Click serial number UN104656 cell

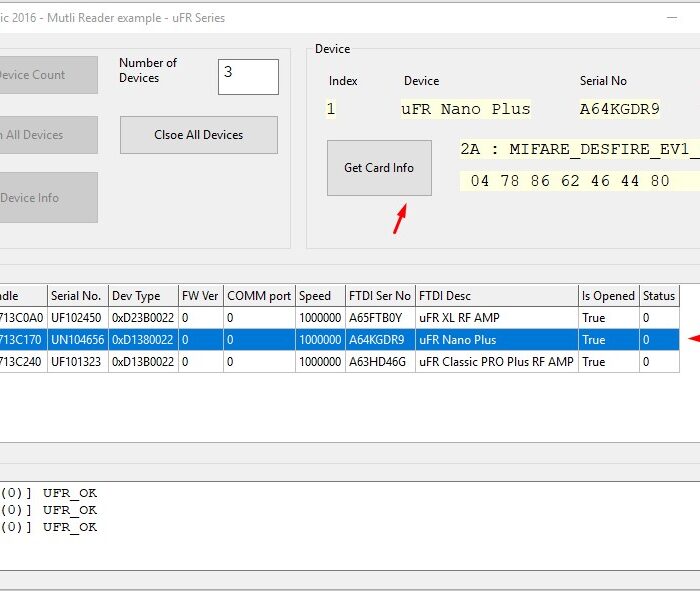[x=78, y=340]
